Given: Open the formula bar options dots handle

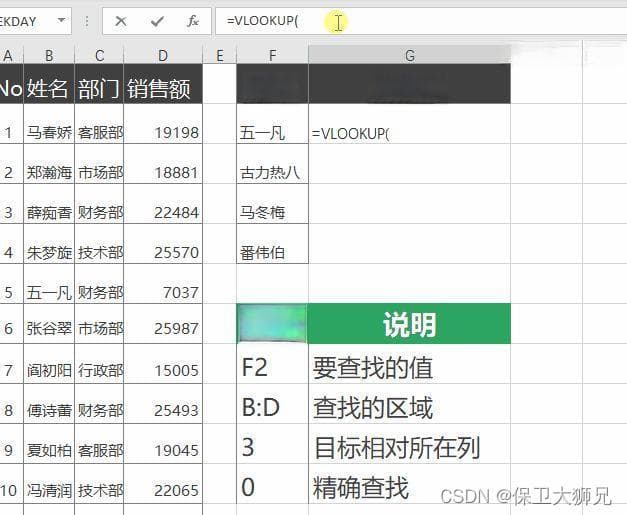Looking at the screenshot, I should click(86, 21).
